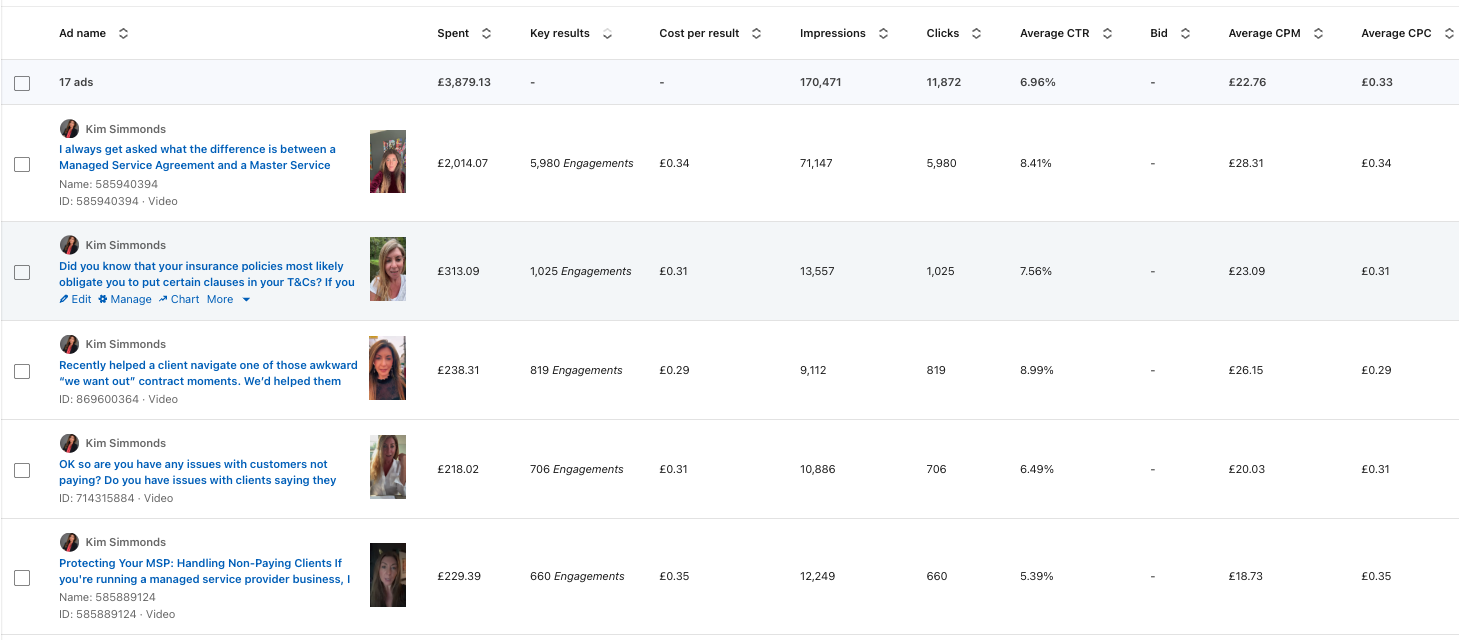Click Manage for the insurance policies ad
Viewport: 1459px width, 640px height.
(125, 299)
